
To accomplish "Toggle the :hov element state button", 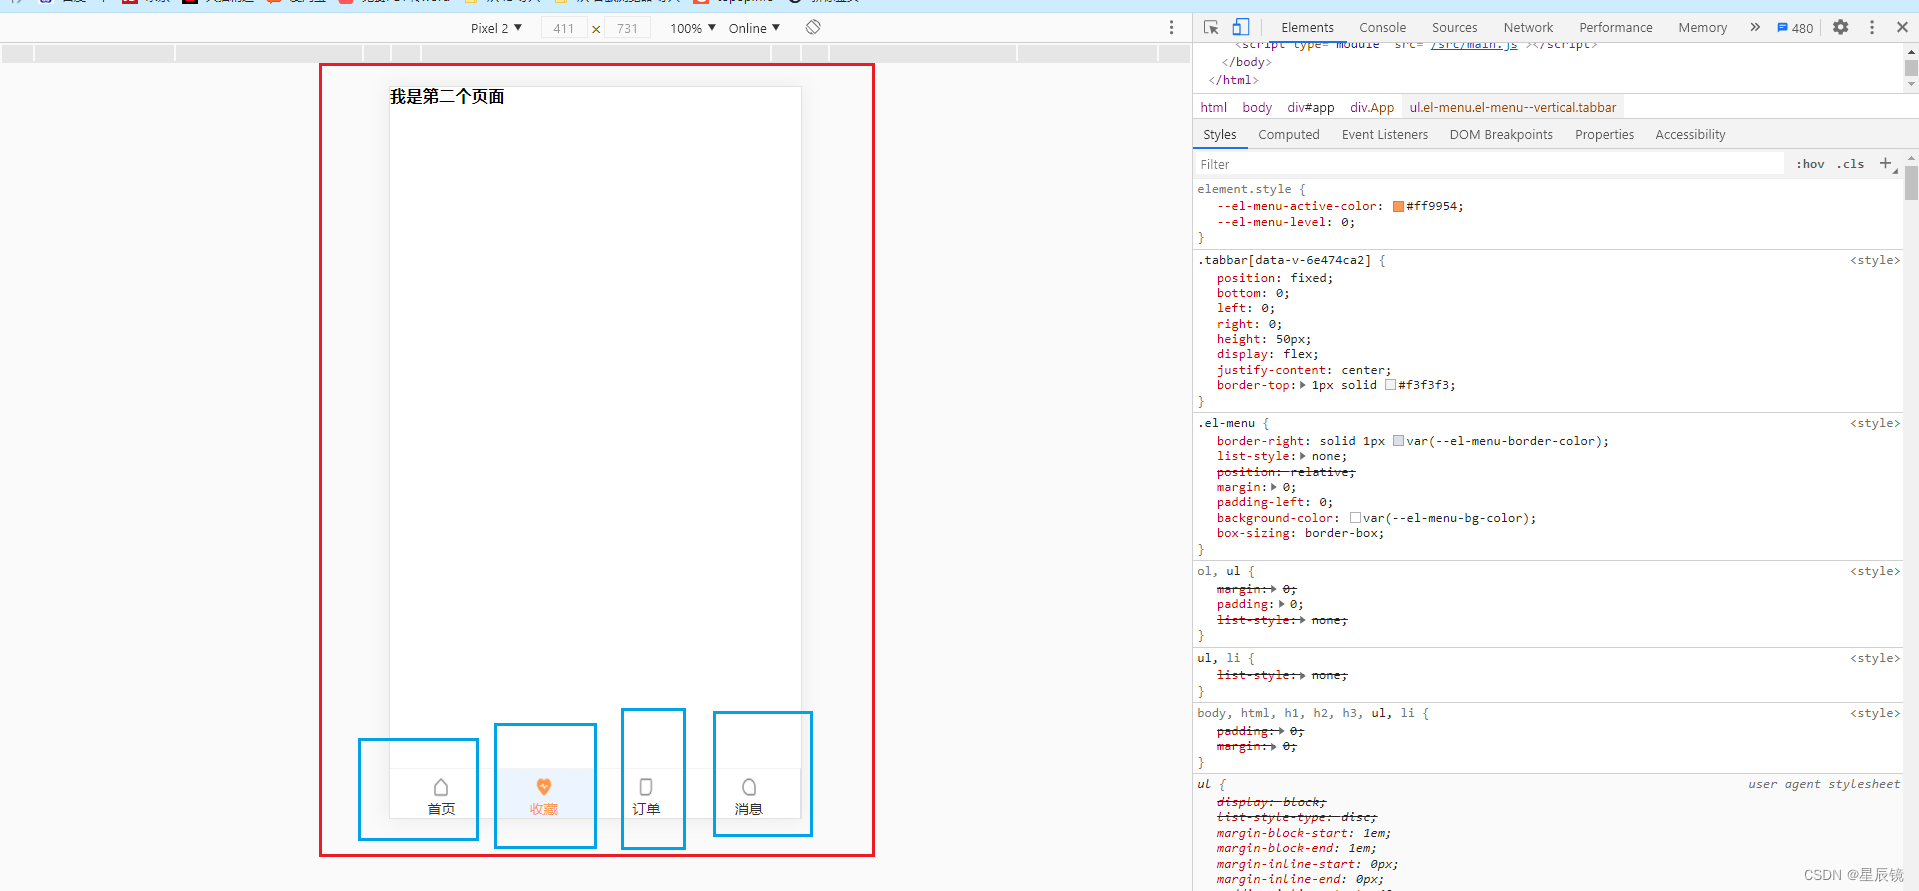I will 1810,164.
